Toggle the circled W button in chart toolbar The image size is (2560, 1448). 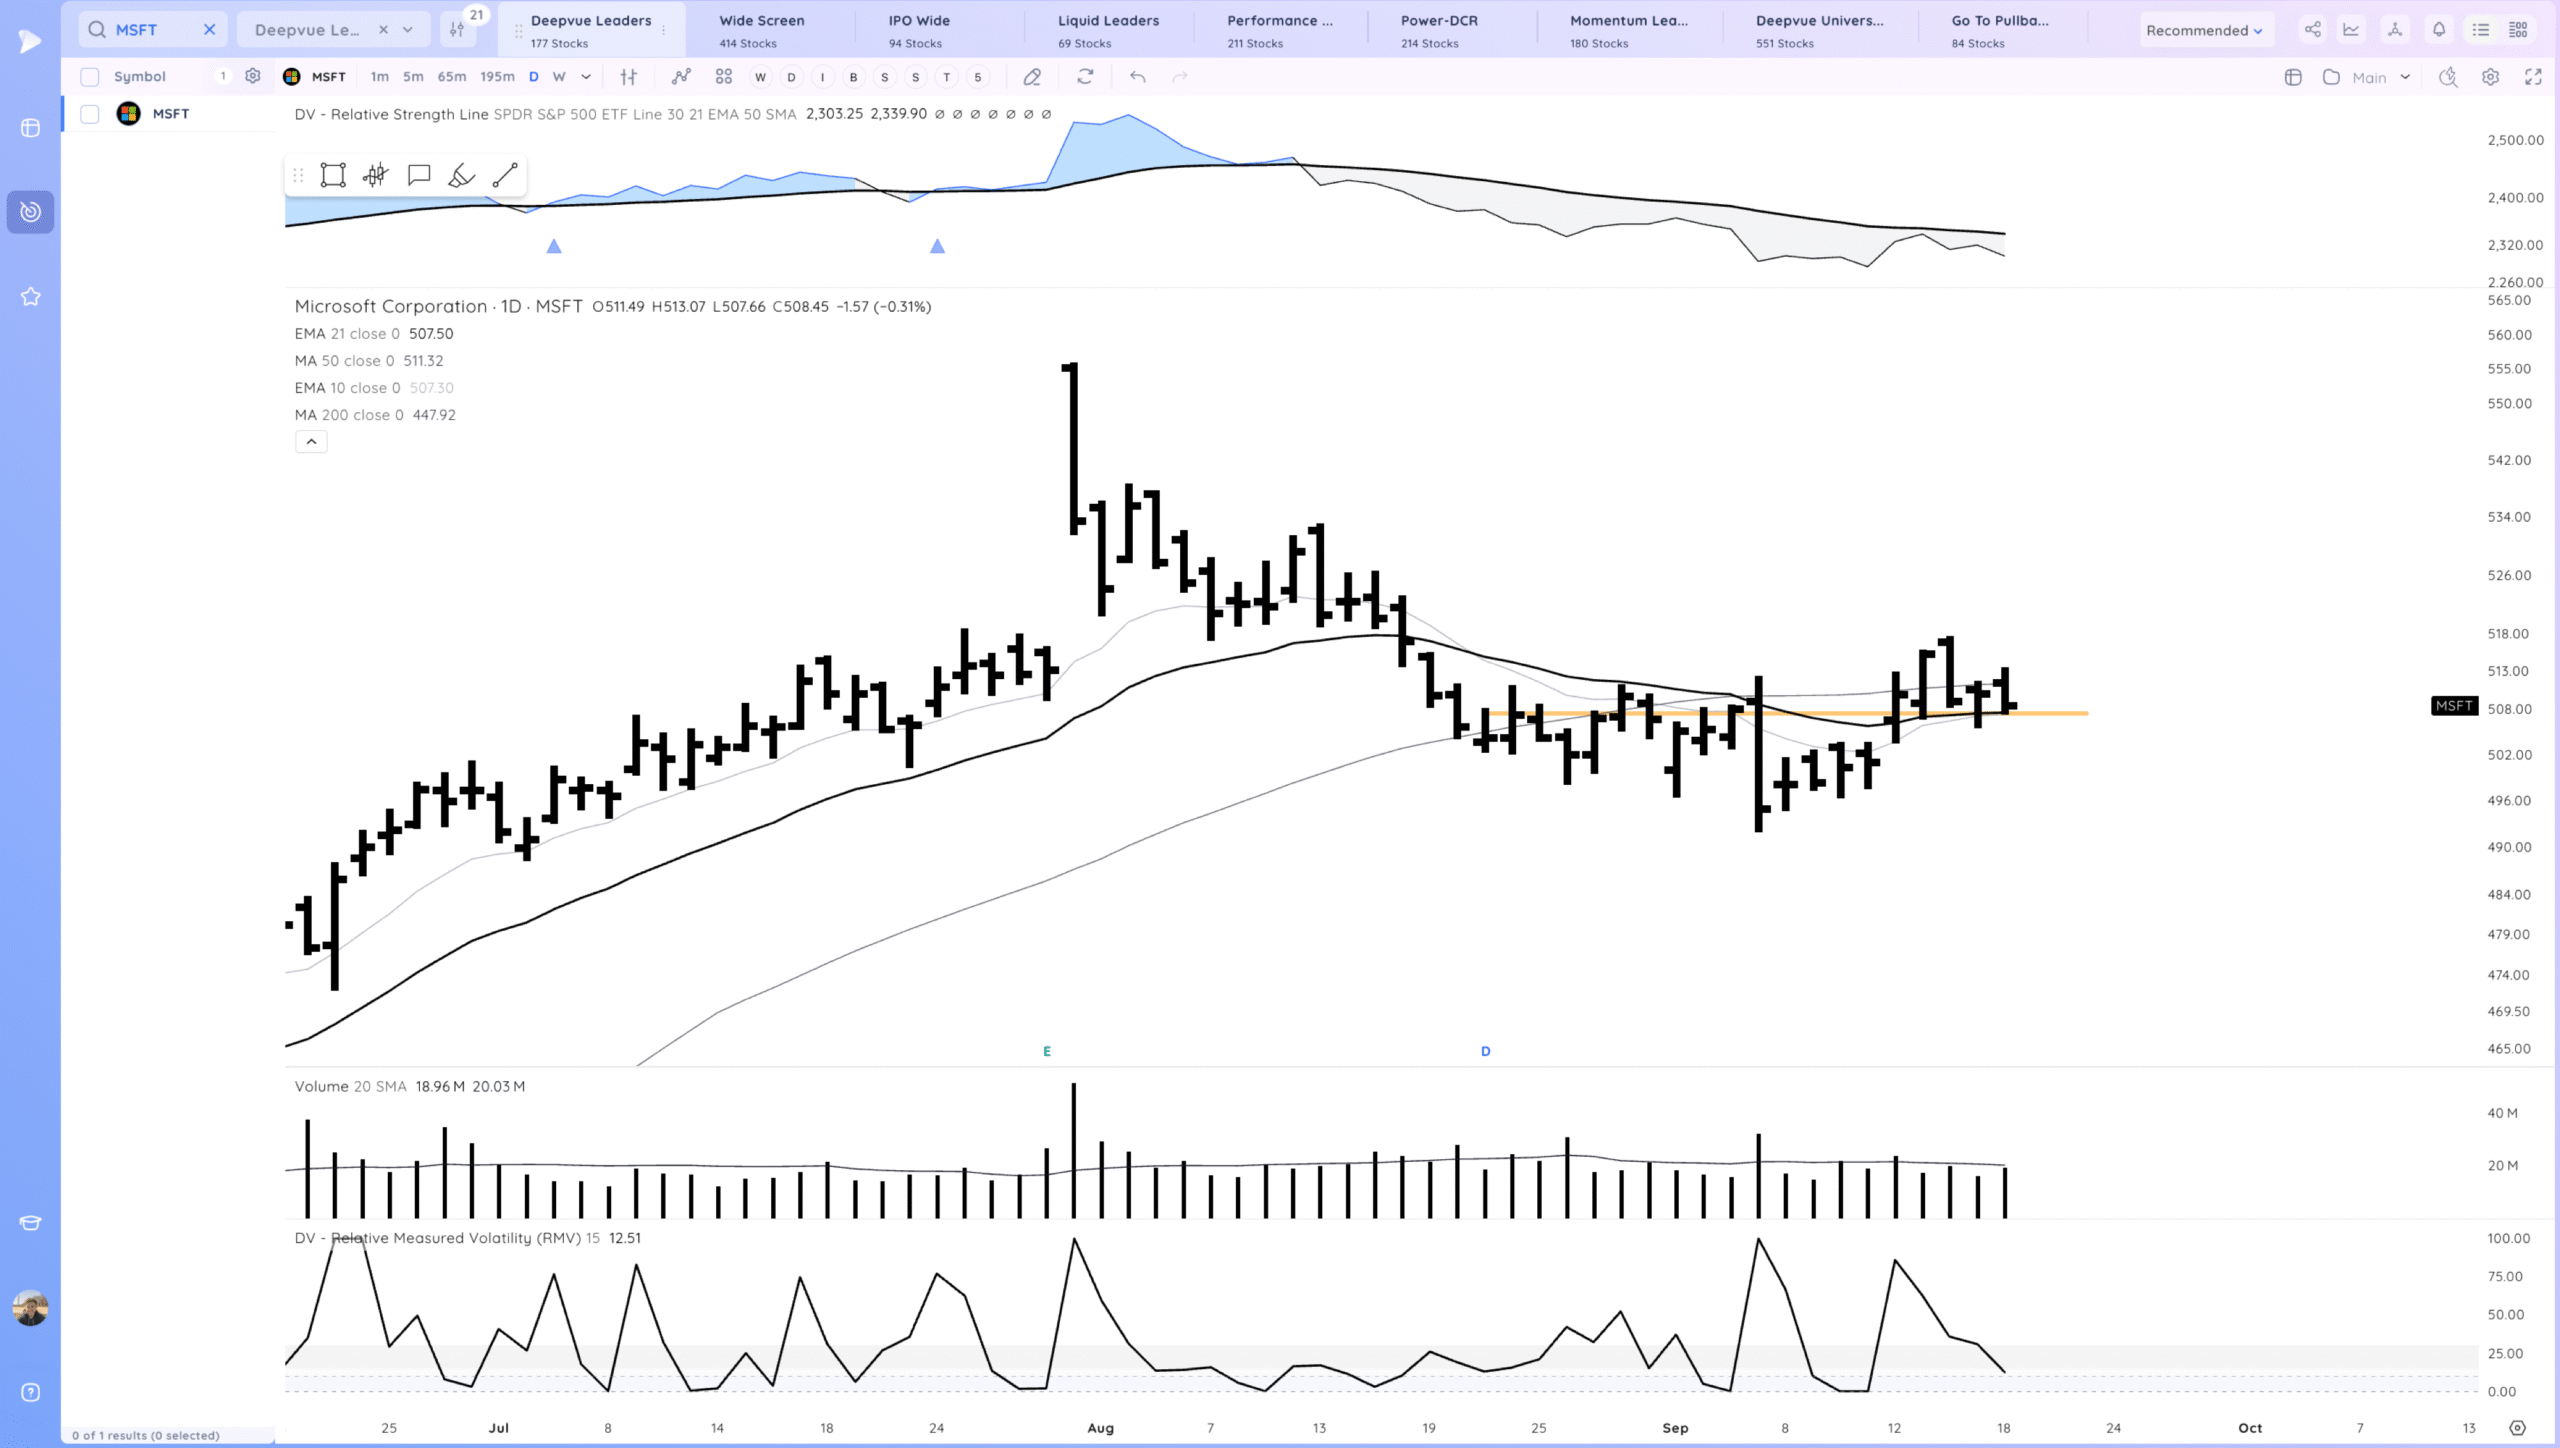(x=760, y=77)
